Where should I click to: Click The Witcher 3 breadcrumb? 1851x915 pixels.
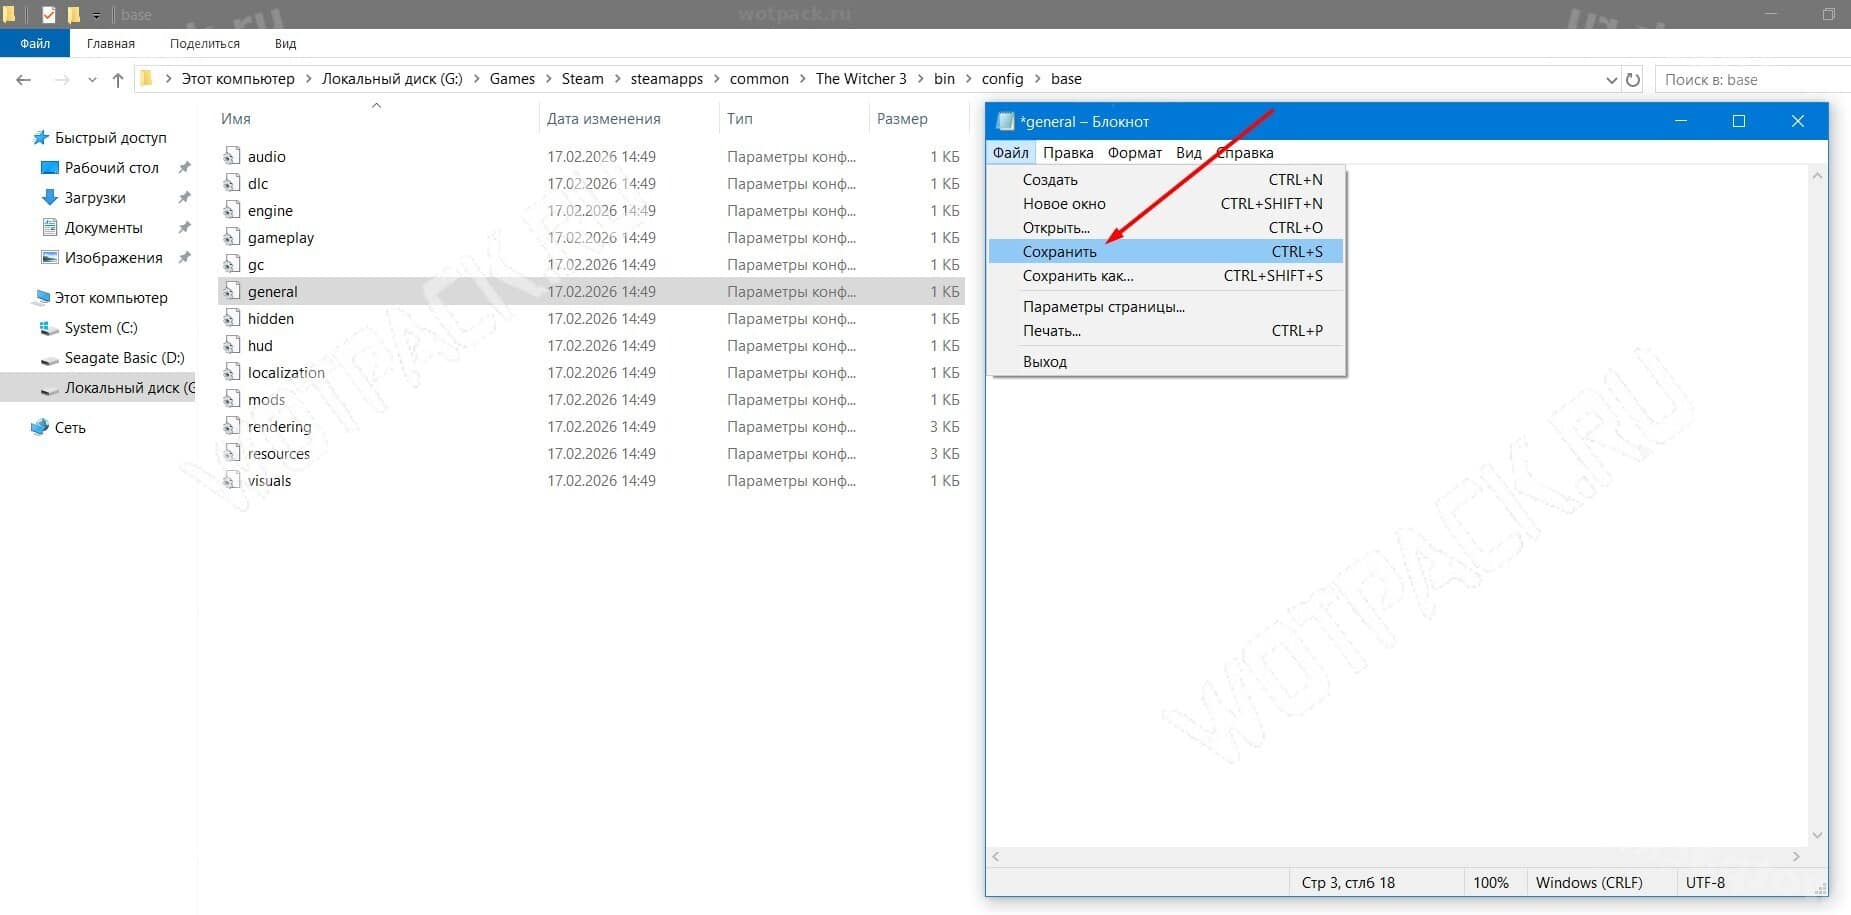tap(860, 79)
